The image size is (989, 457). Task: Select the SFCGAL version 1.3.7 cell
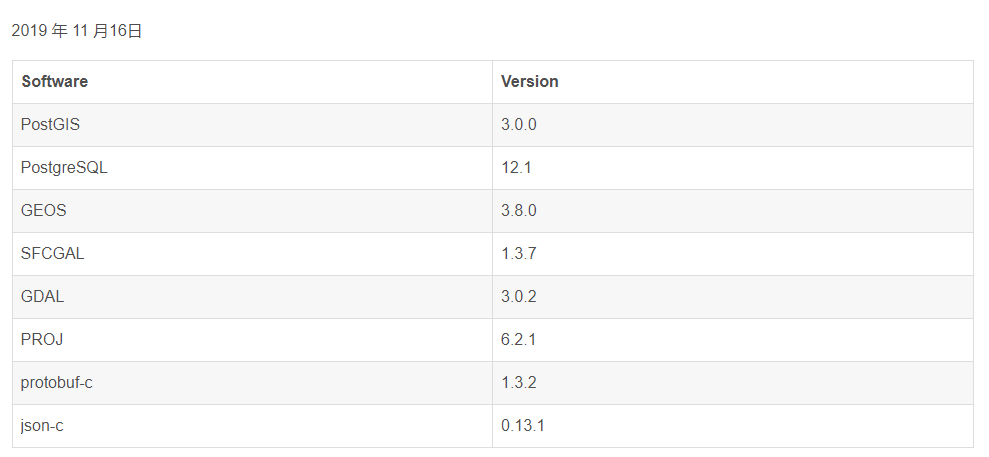coord(519,254)
